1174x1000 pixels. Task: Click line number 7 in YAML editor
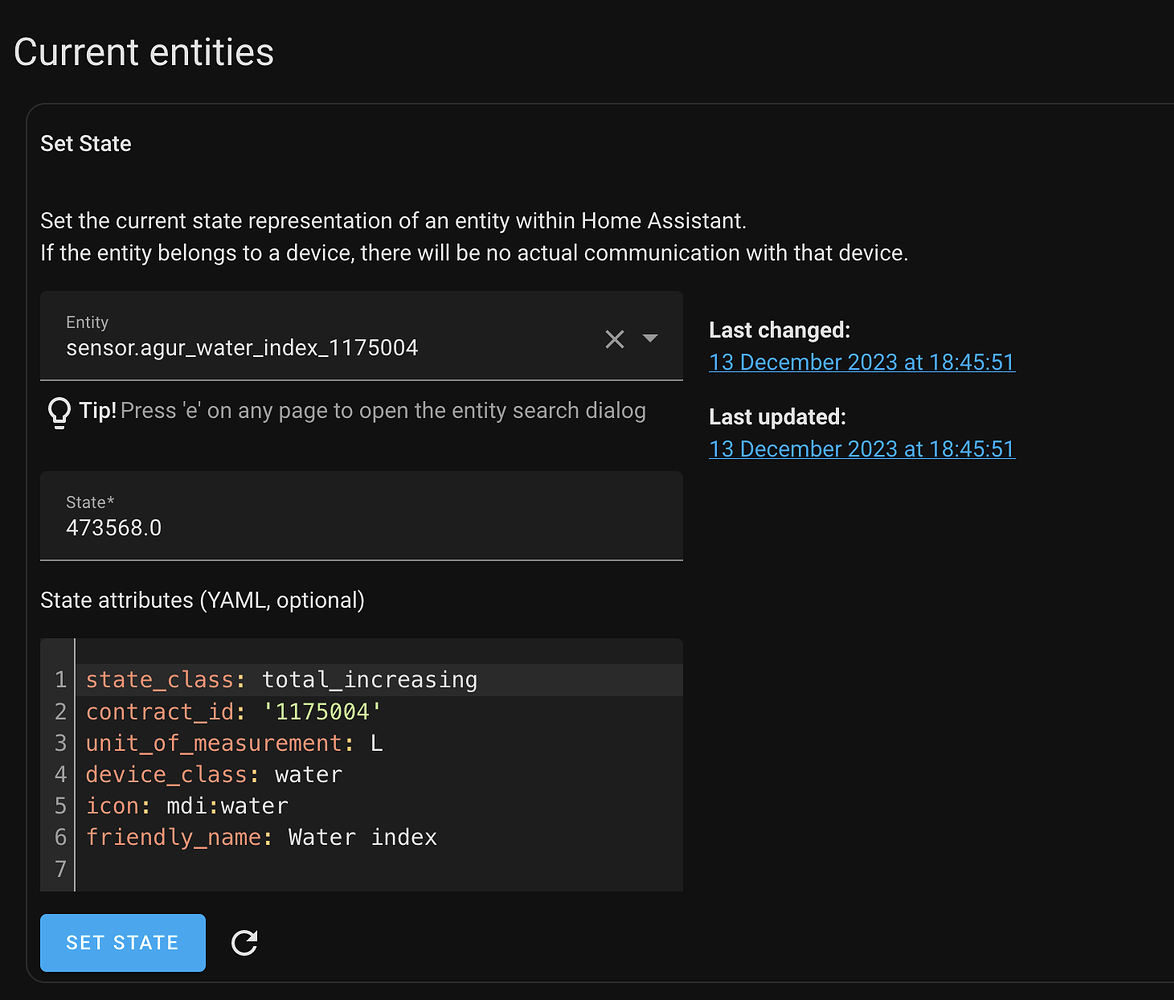point(61,869)
